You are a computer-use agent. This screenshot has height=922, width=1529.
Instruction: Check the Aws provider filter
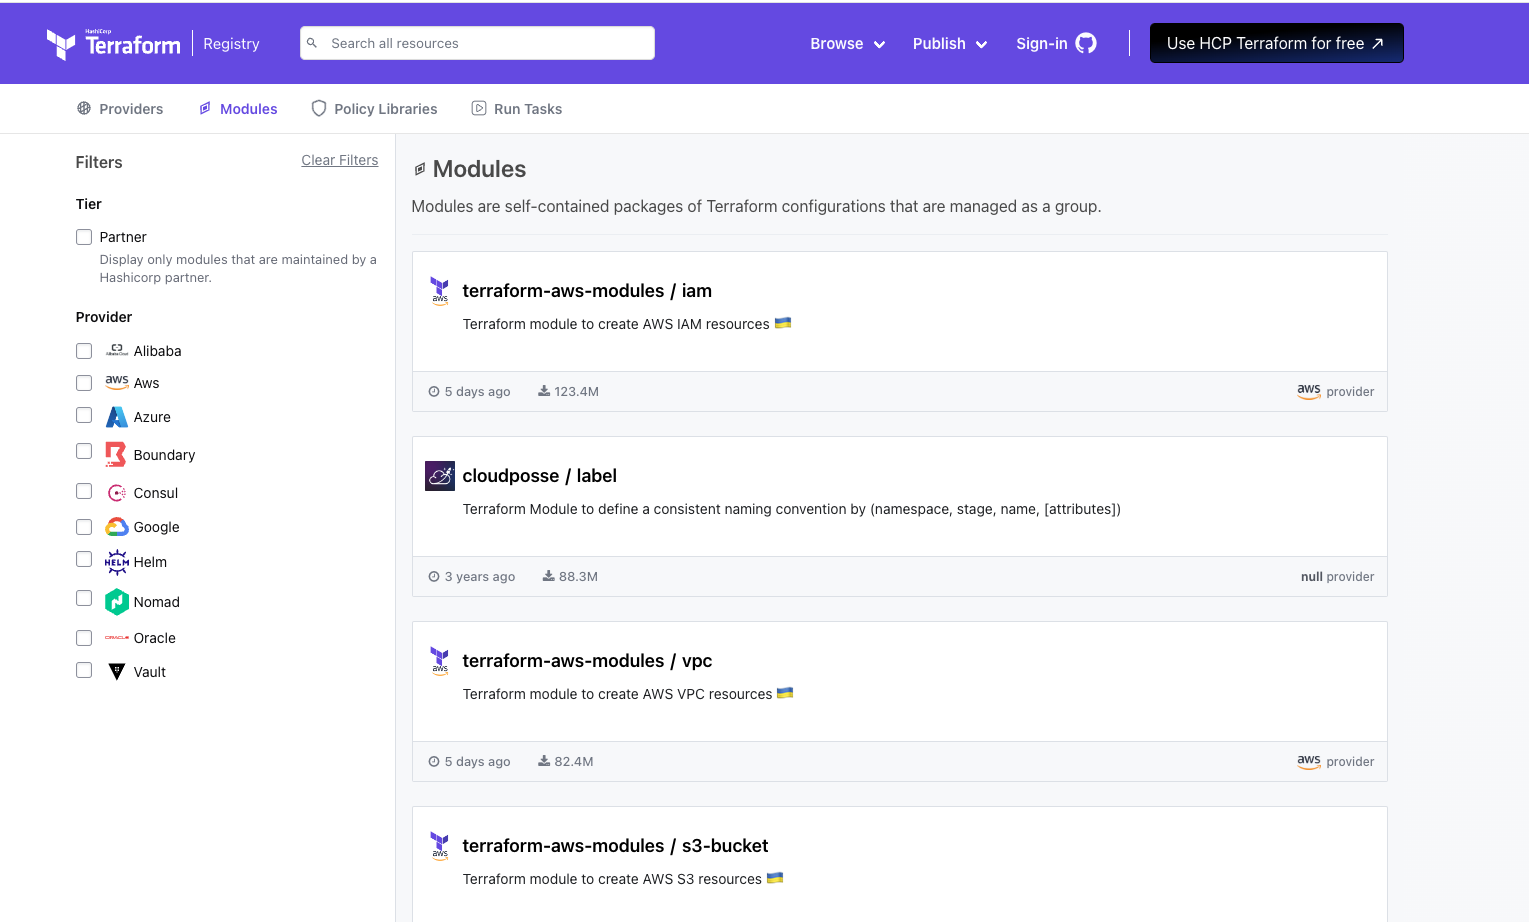(84, 383)
